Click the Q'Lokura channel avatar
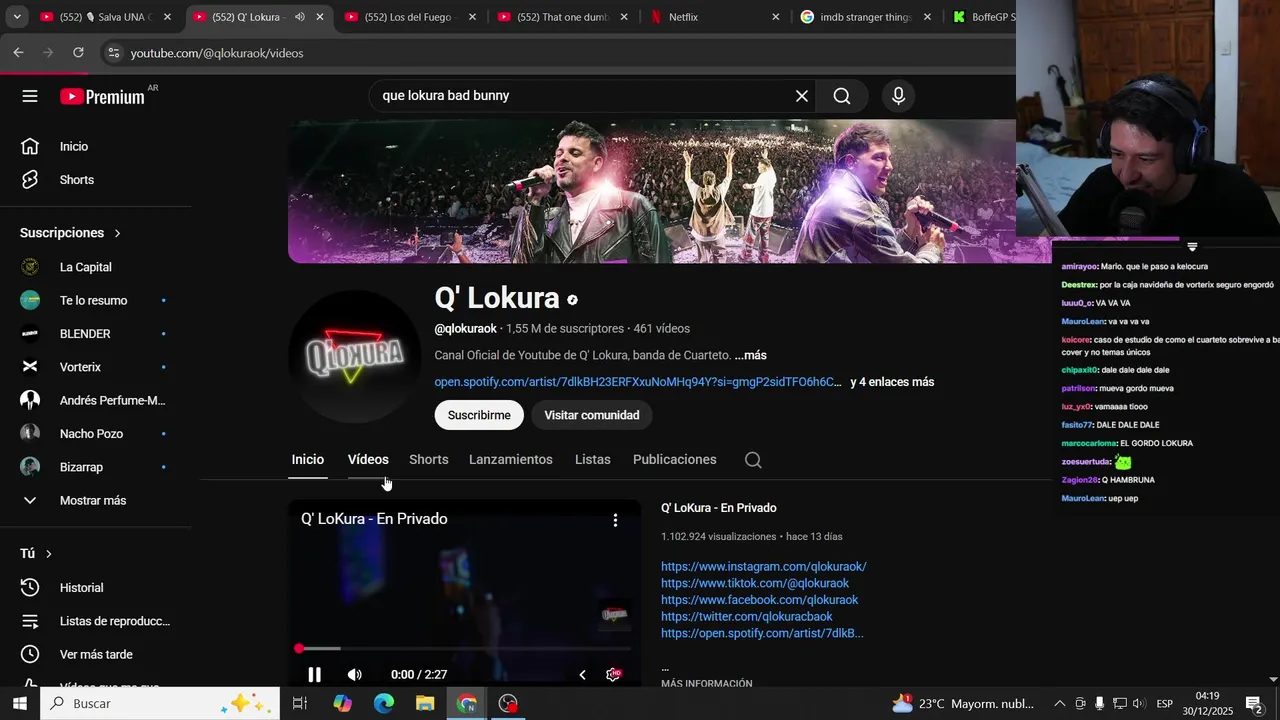Image resolution: width=1280 pixels, height=720 pixels. [x=354, y=357]
